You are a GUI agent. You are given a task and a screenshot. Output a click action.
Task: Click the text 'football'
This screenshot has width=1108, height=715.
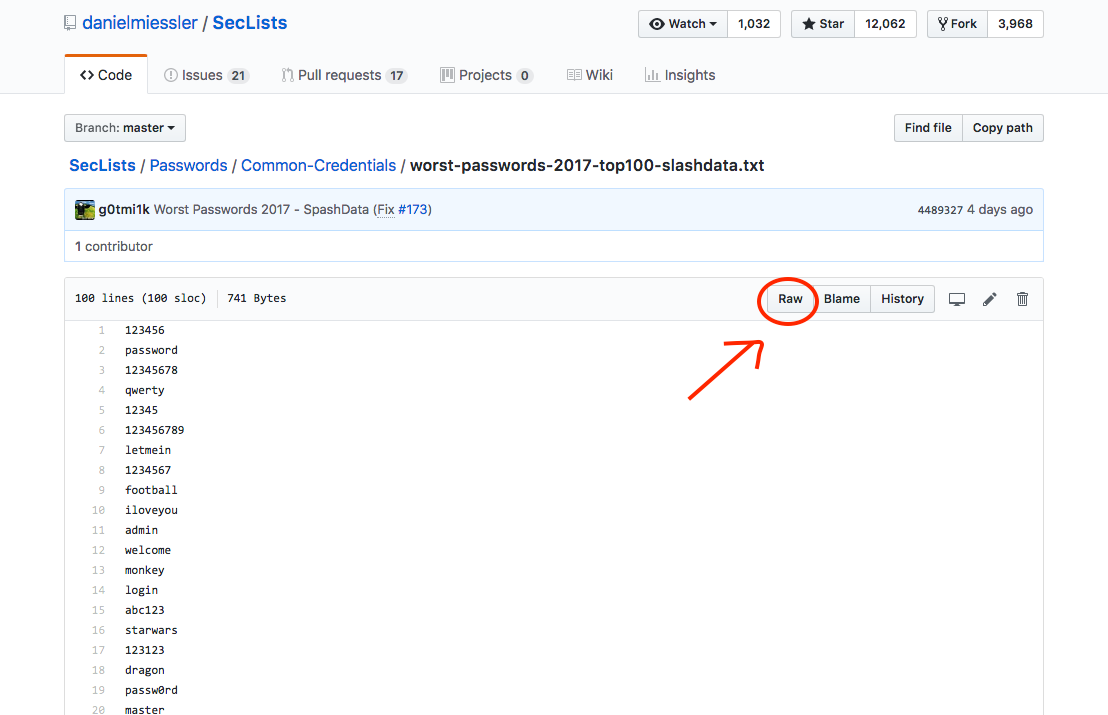[x=151, y=490]
